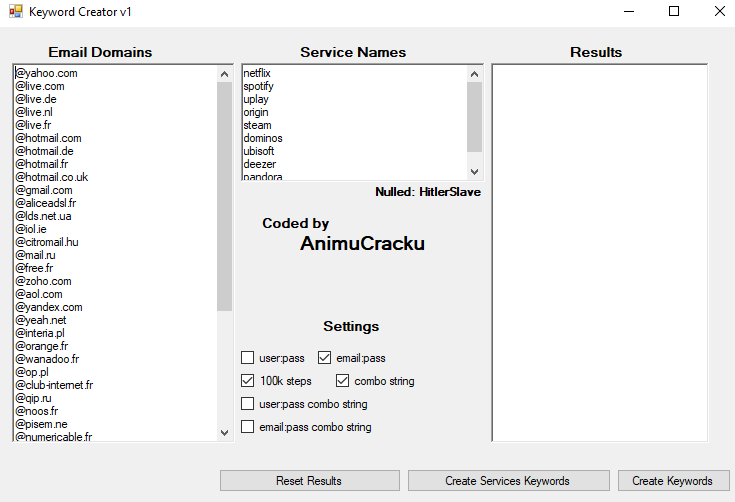Disable the 100k steps checkbox
This screenshot has width=735, height=502.
(248, 381)
